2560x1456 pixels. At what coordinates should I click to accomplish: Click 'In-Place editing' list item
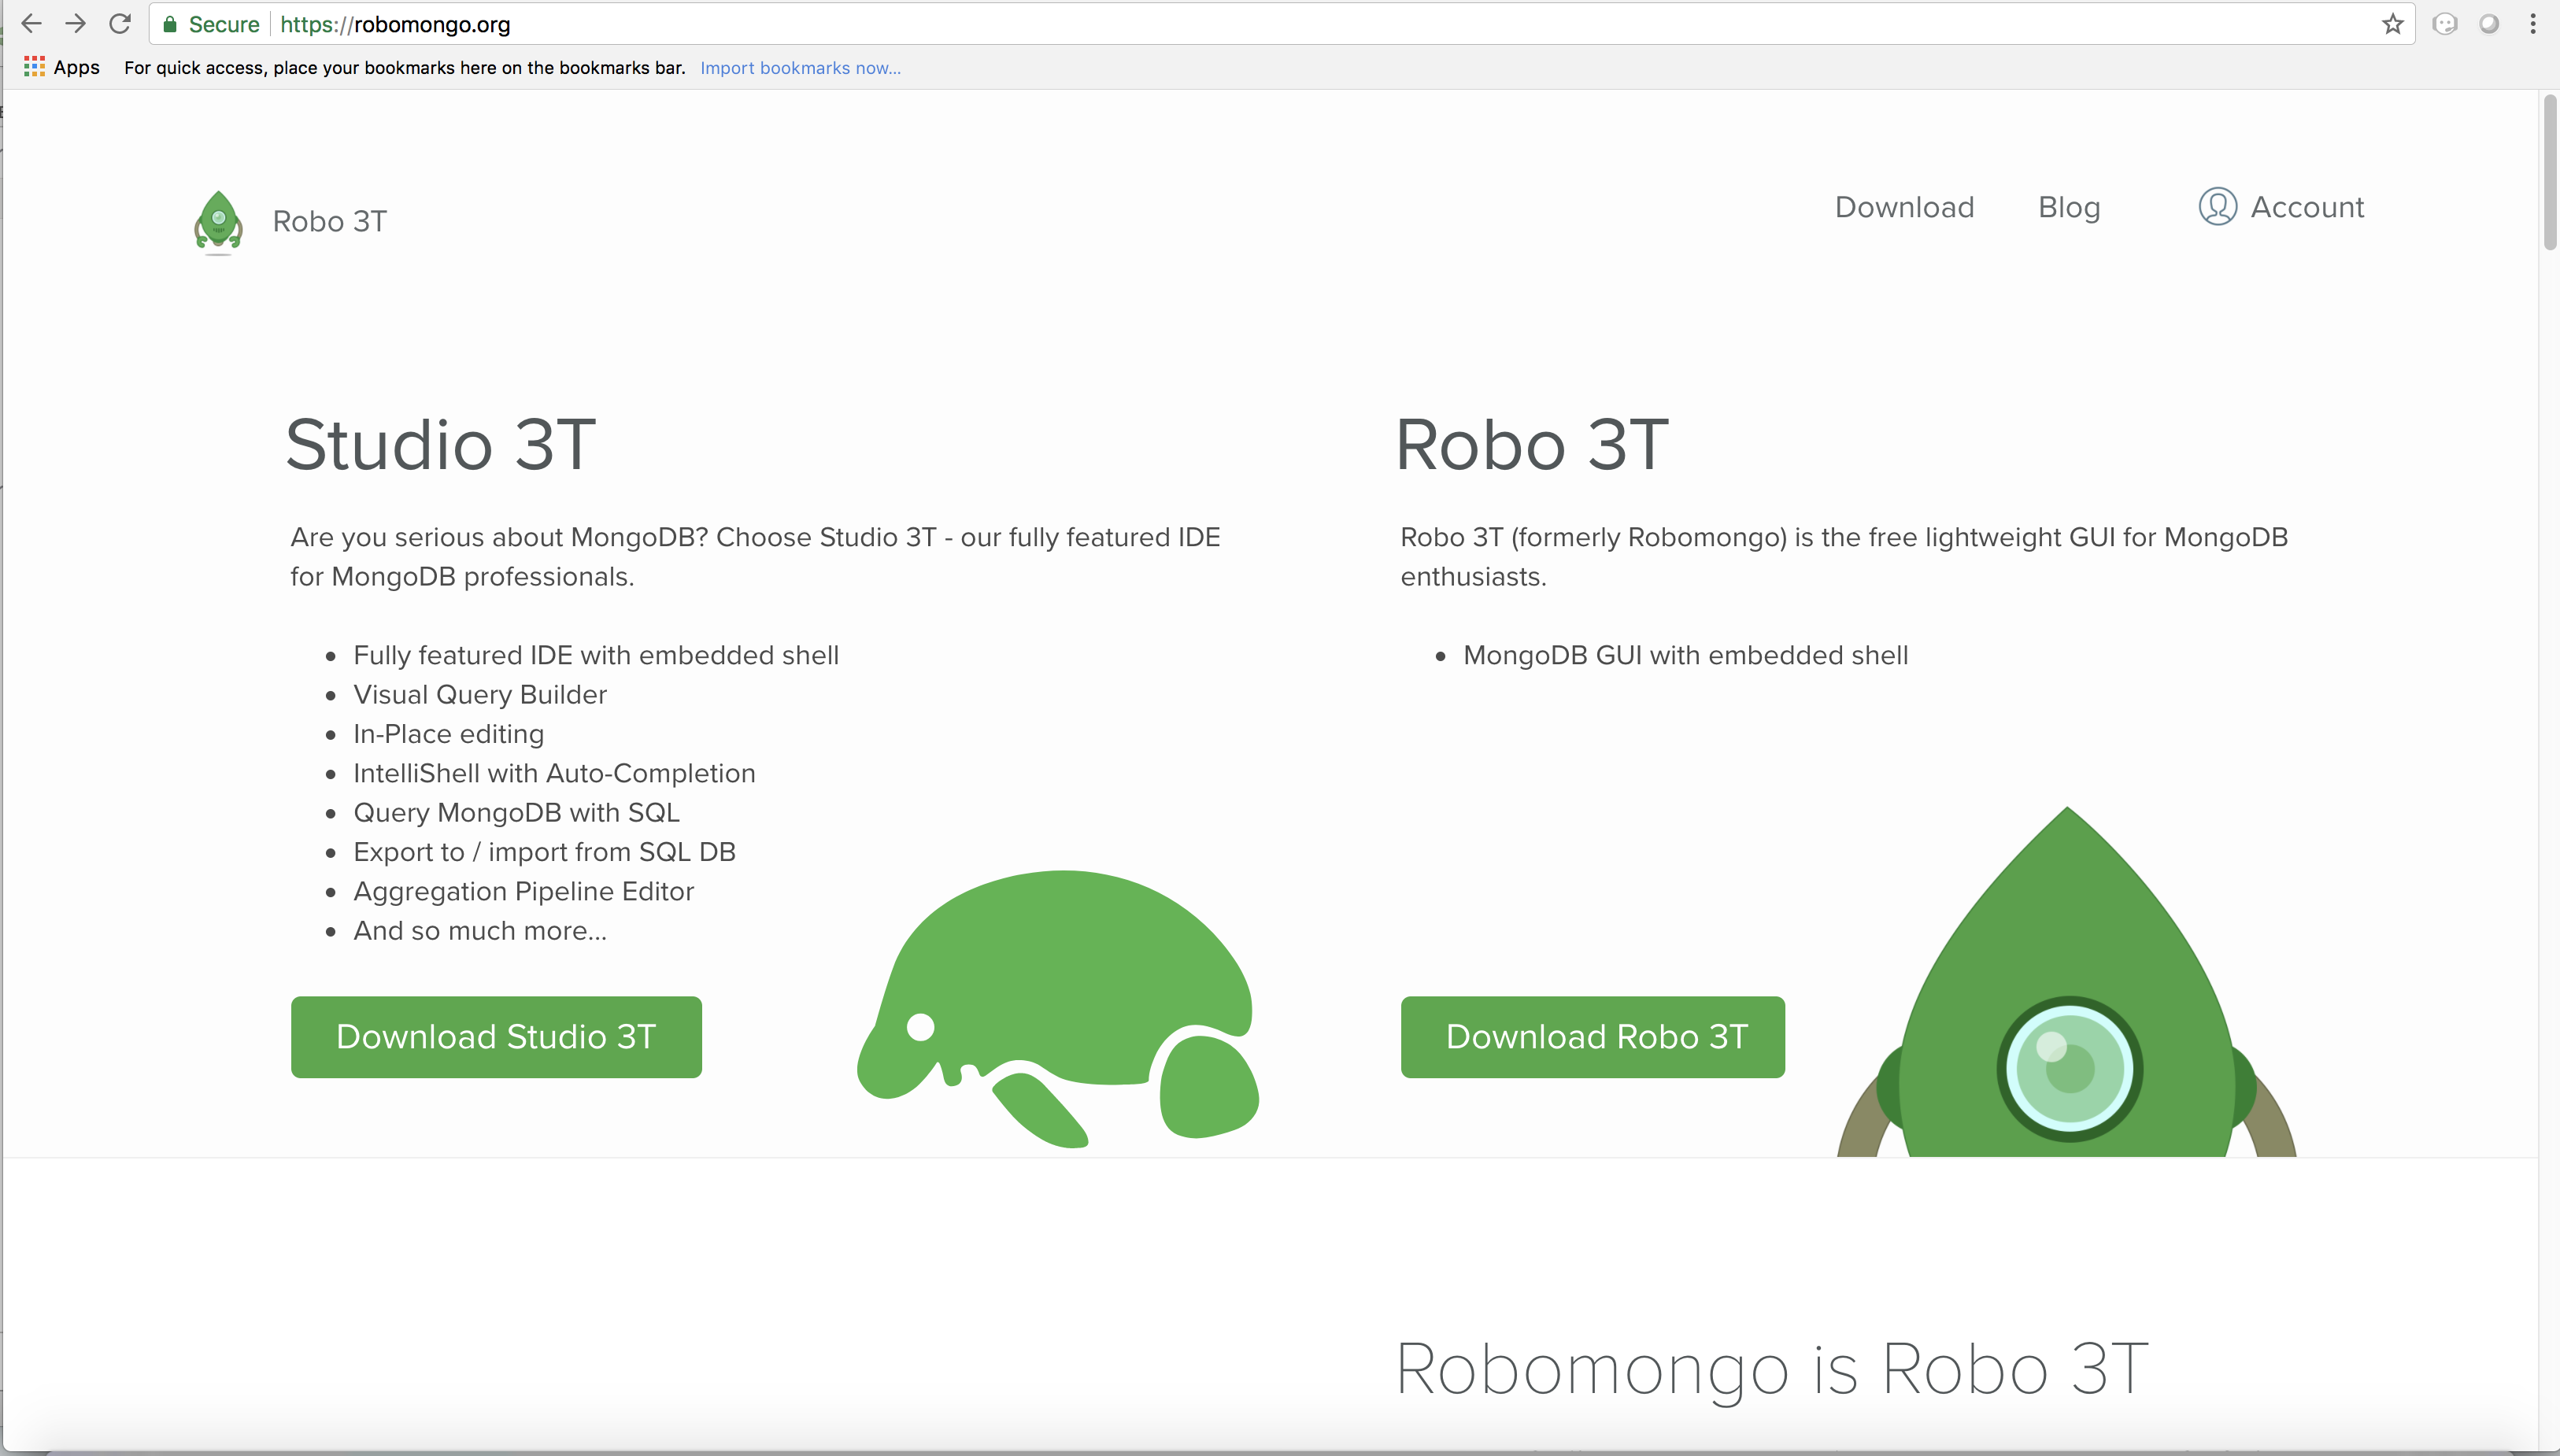click(448, 734)
